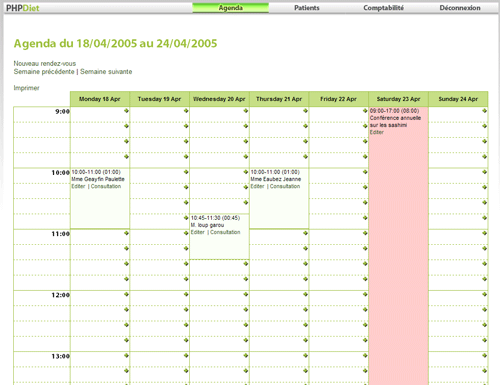Add appointment icon on Wednesday at 9:00

point(246,111)
